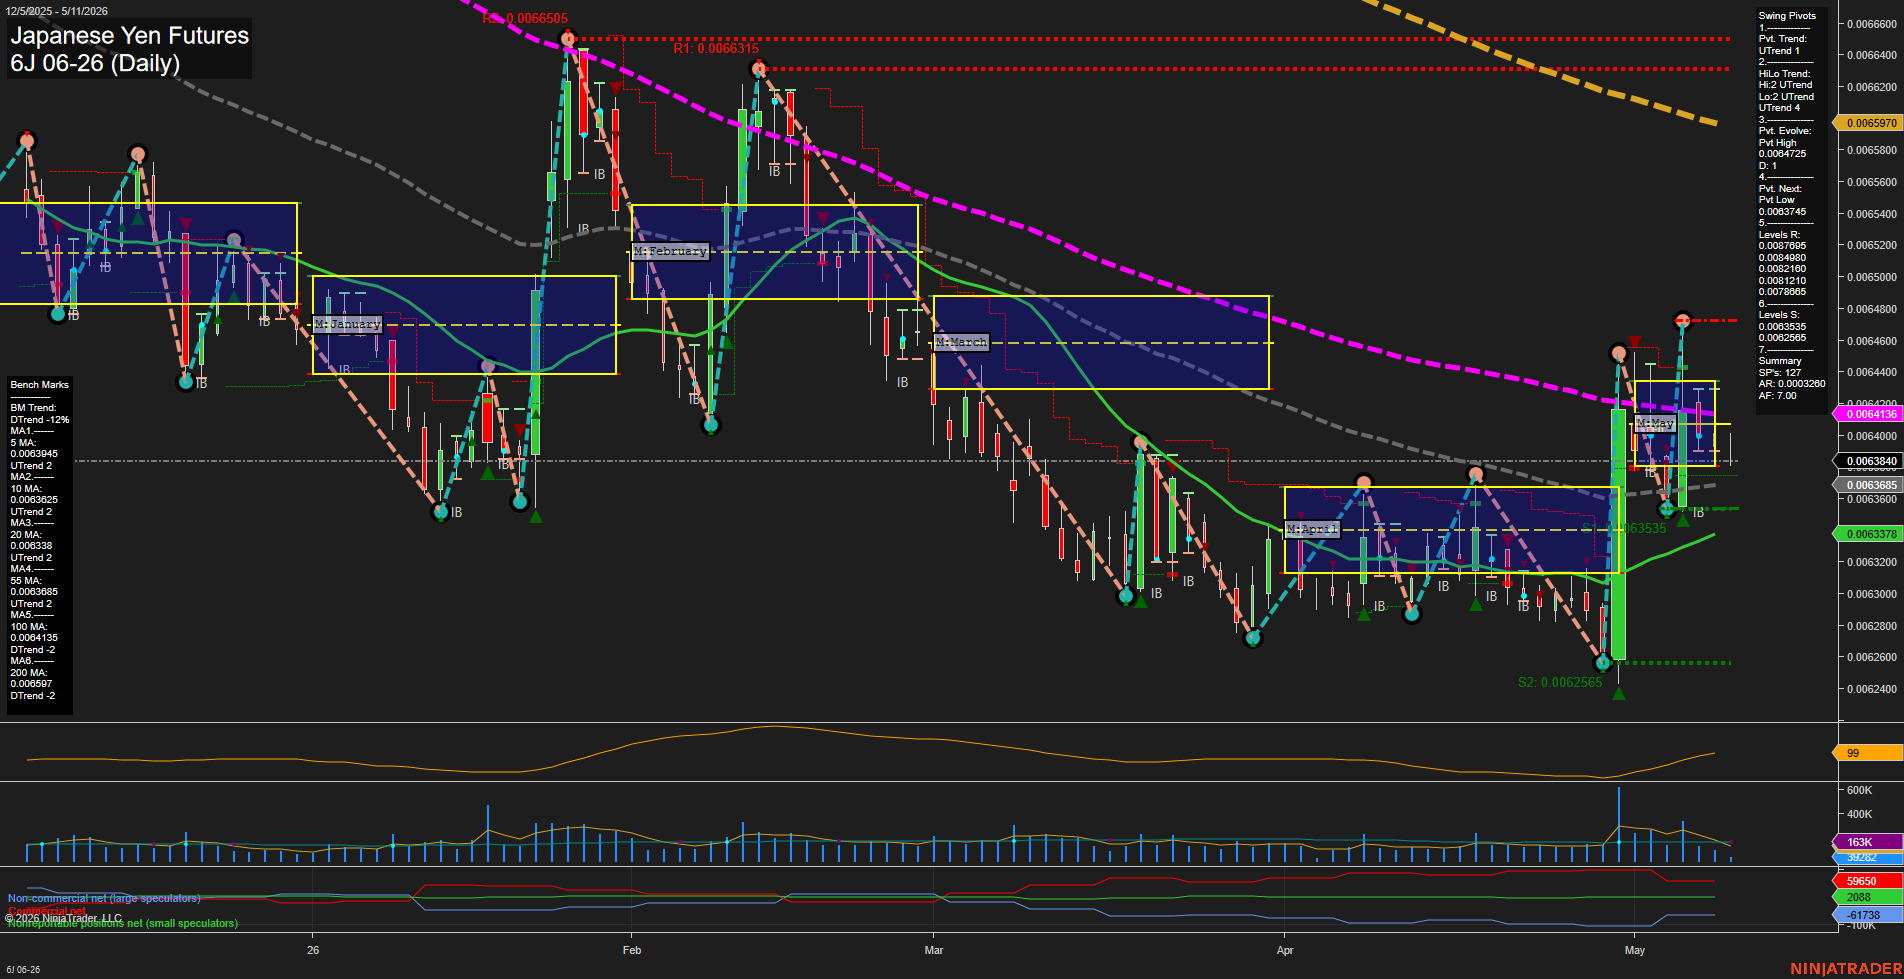This screenshot has height=979, width=1904.
Task: Click the Non-commercial net (large speculators) legend
Action: [x=104, y=898]
